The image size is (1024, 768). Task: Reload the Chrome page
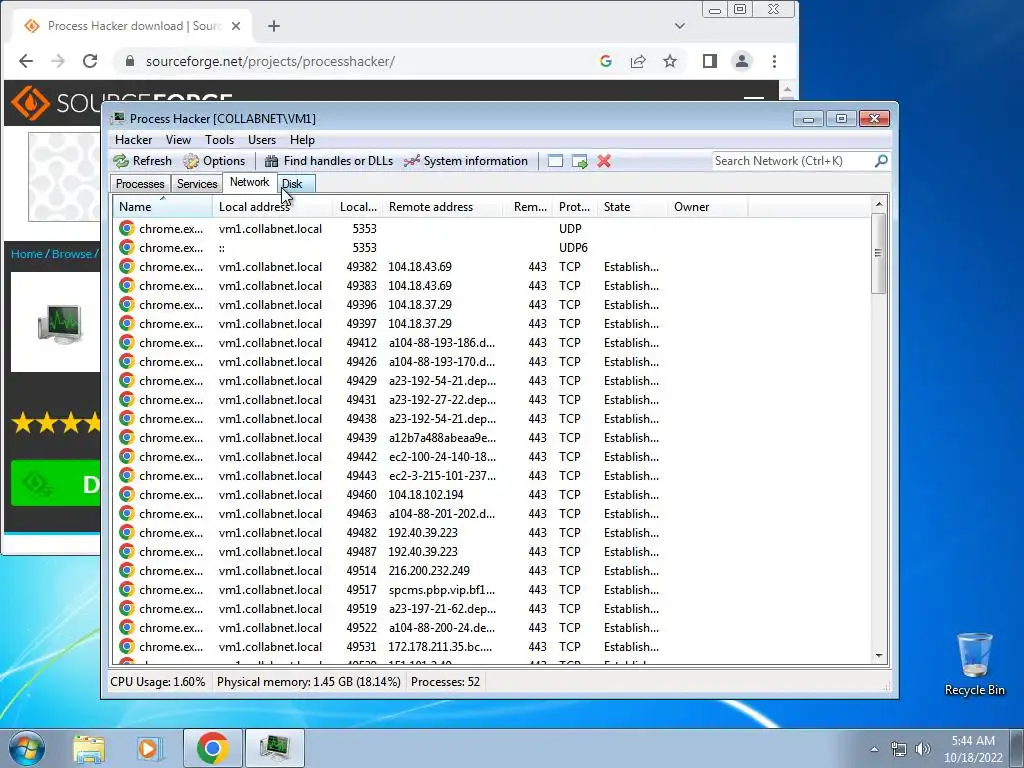pyautogui.click(x=90, y=61)
